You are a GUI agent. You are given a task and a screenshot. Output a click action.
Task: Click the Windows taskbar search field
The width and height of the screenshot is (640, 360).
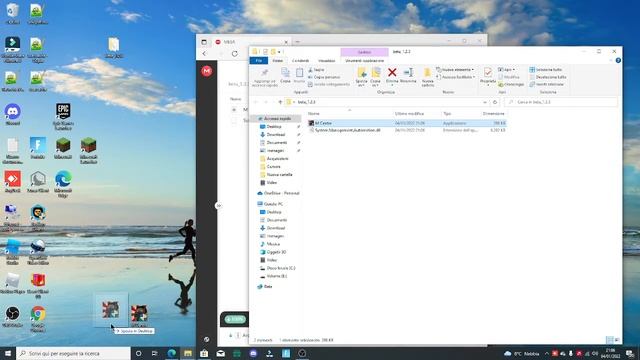[73, 353]
